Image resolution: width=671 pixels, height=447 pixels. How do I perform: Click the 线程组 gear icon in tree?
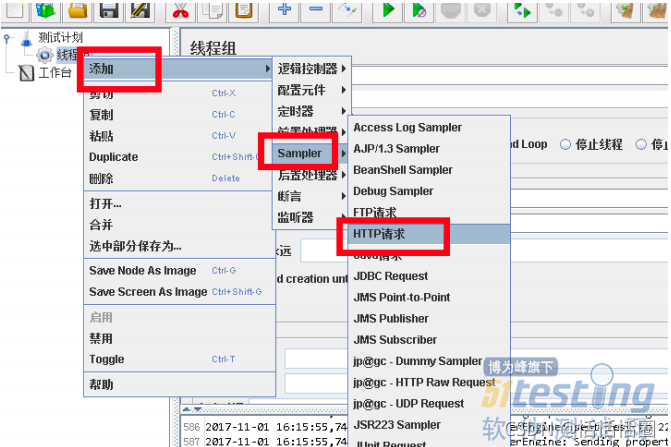coord(45,55)
